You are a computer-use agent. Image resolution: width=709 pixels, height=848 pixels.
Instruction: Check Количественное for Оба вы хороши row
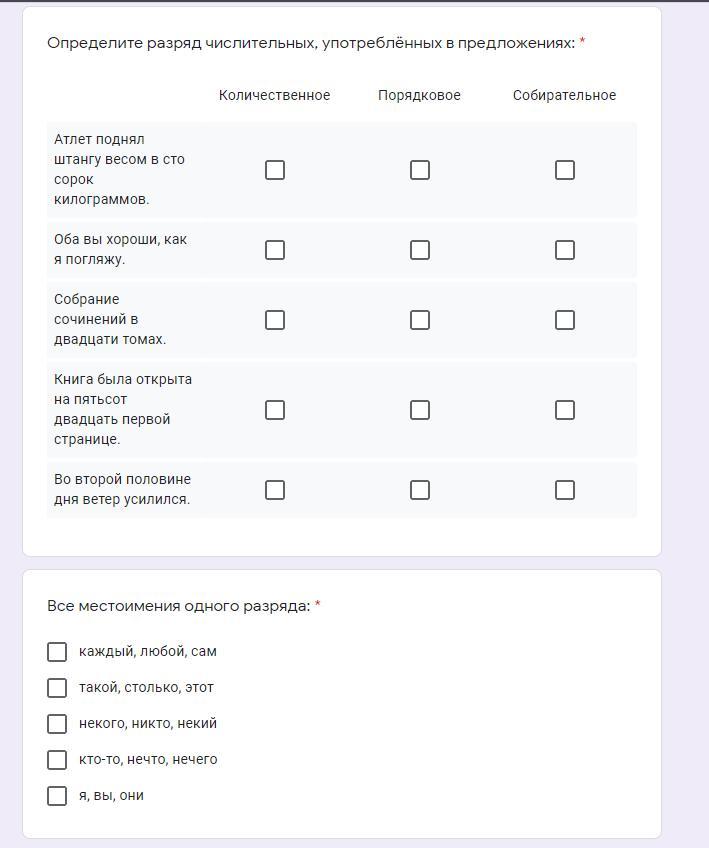click(275, 250)
